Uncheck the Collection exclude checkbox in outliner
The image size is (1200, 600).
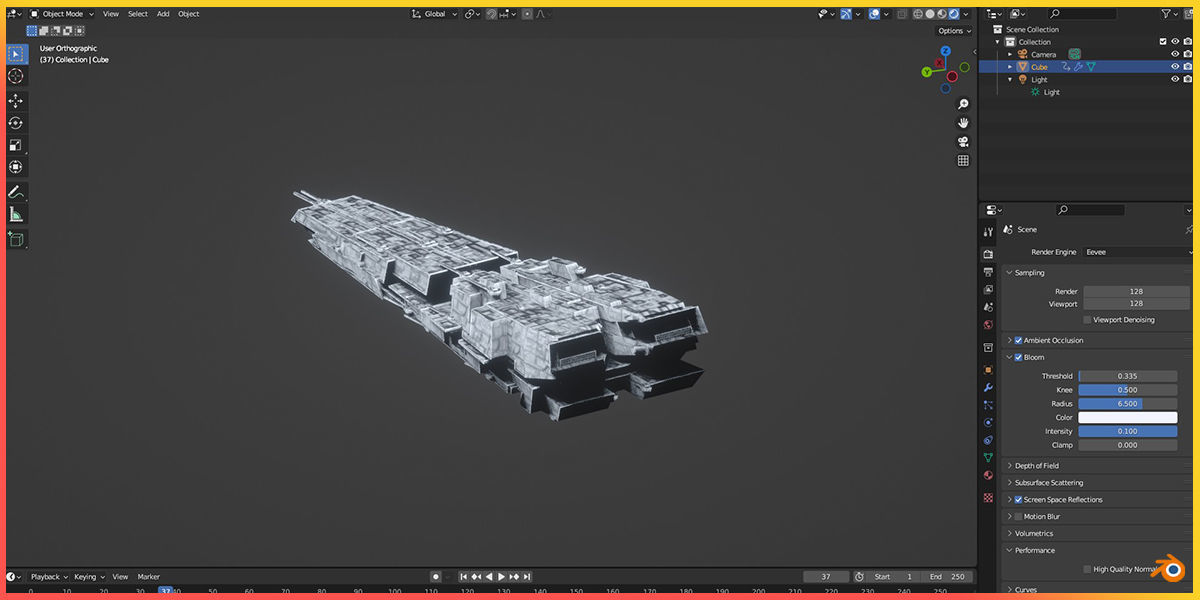(x=1162, y=42)
